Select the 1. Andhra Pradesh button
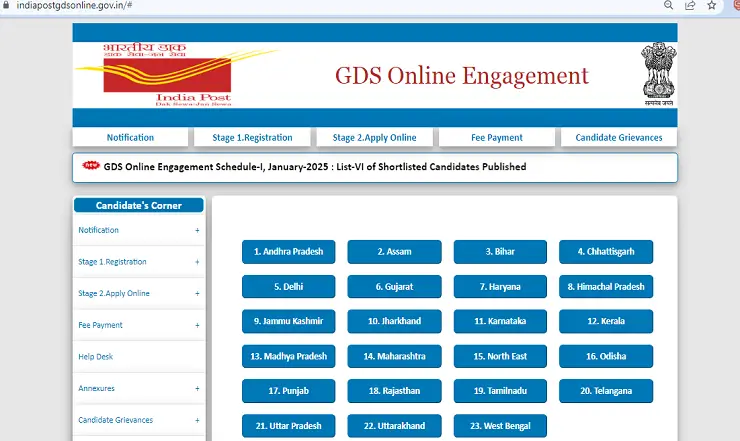 pyautogui.click(x=288, y=252)
